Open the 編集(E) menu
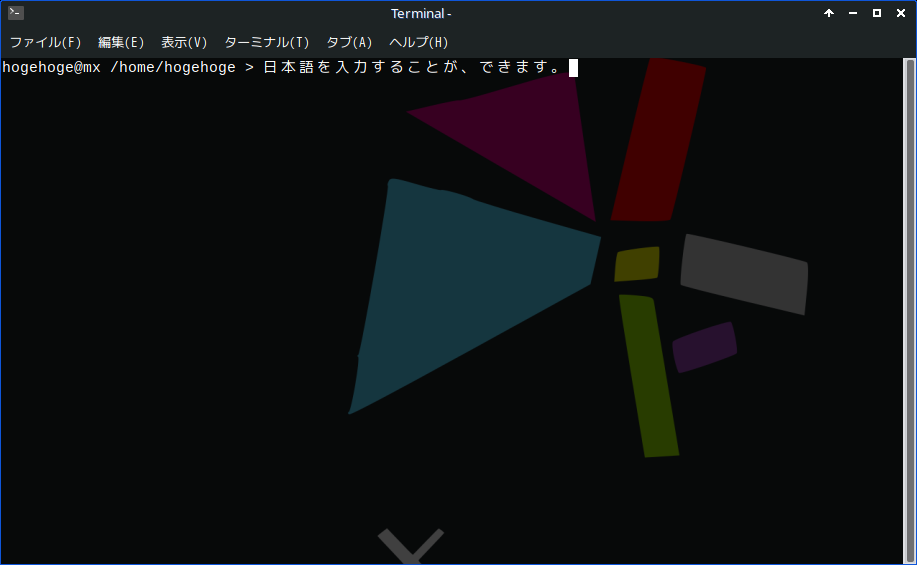 tap(121, 42)
